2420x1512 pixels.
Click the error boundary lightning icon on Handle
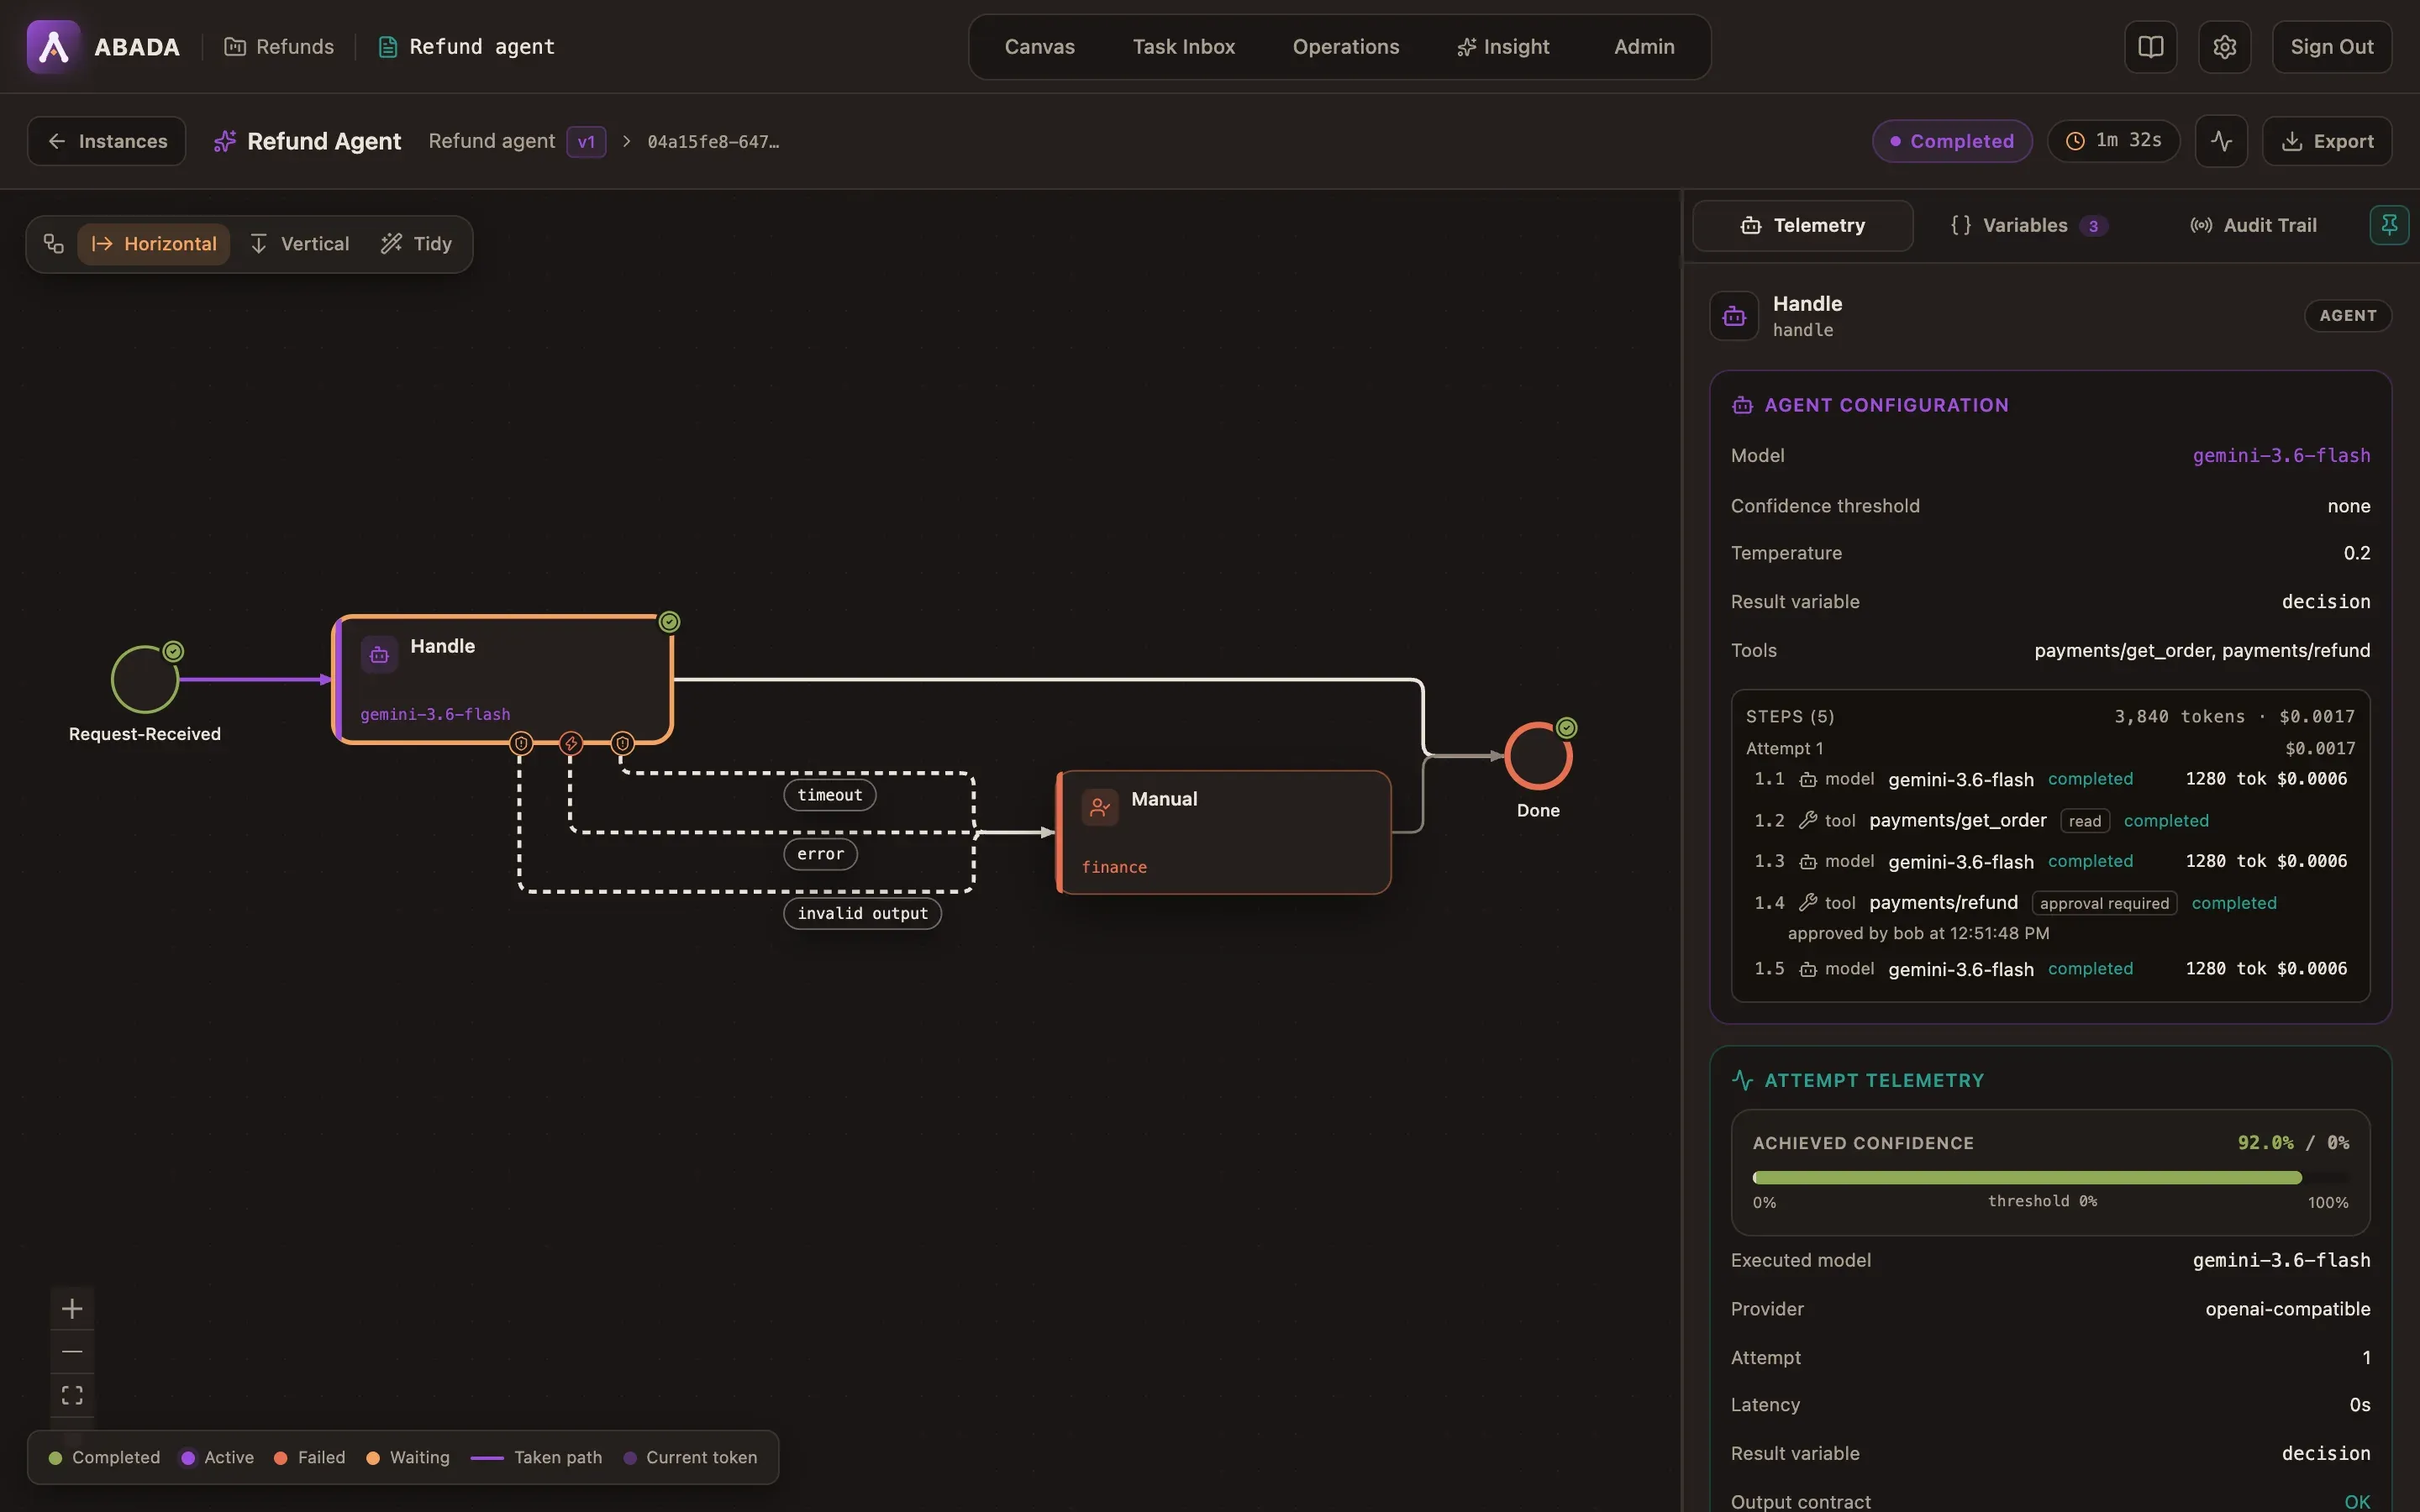tap(571, 743)
